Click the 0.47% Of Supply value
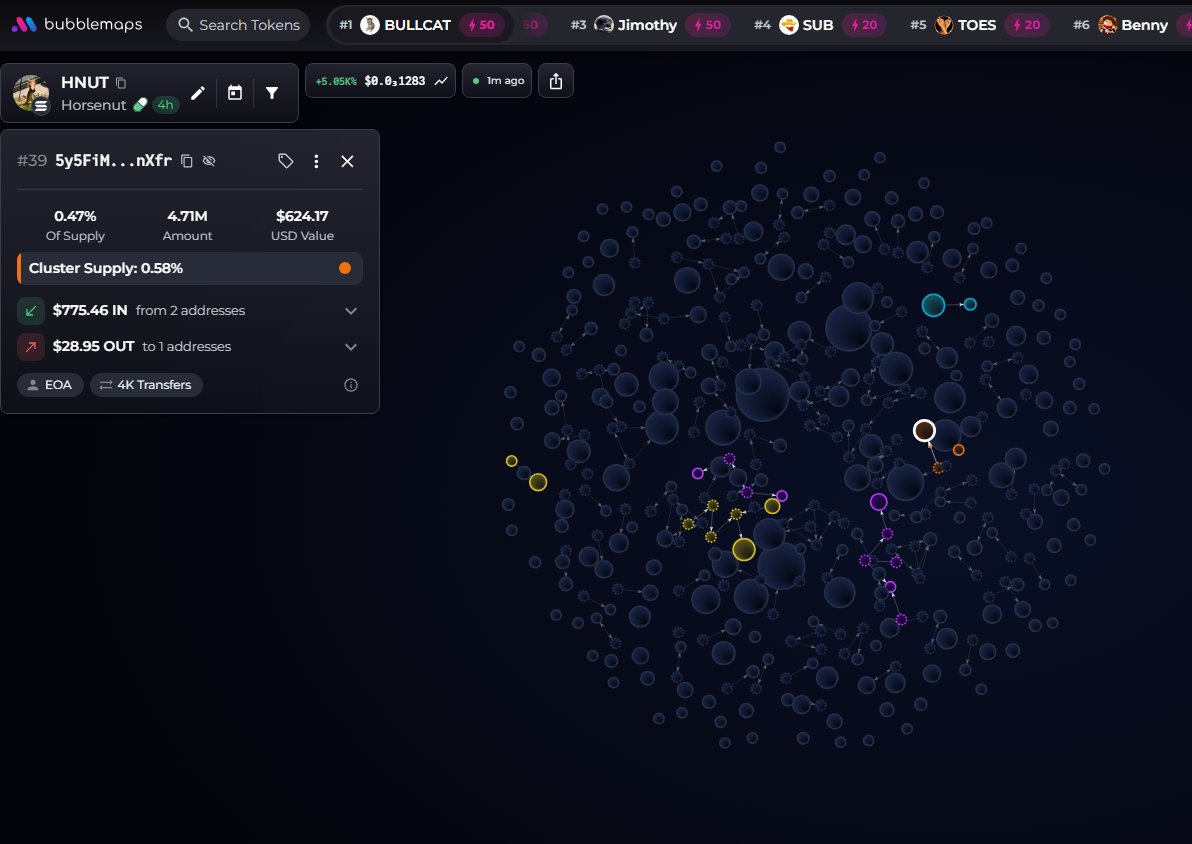This screenshot has height=844, width=1192. point(75,217)
